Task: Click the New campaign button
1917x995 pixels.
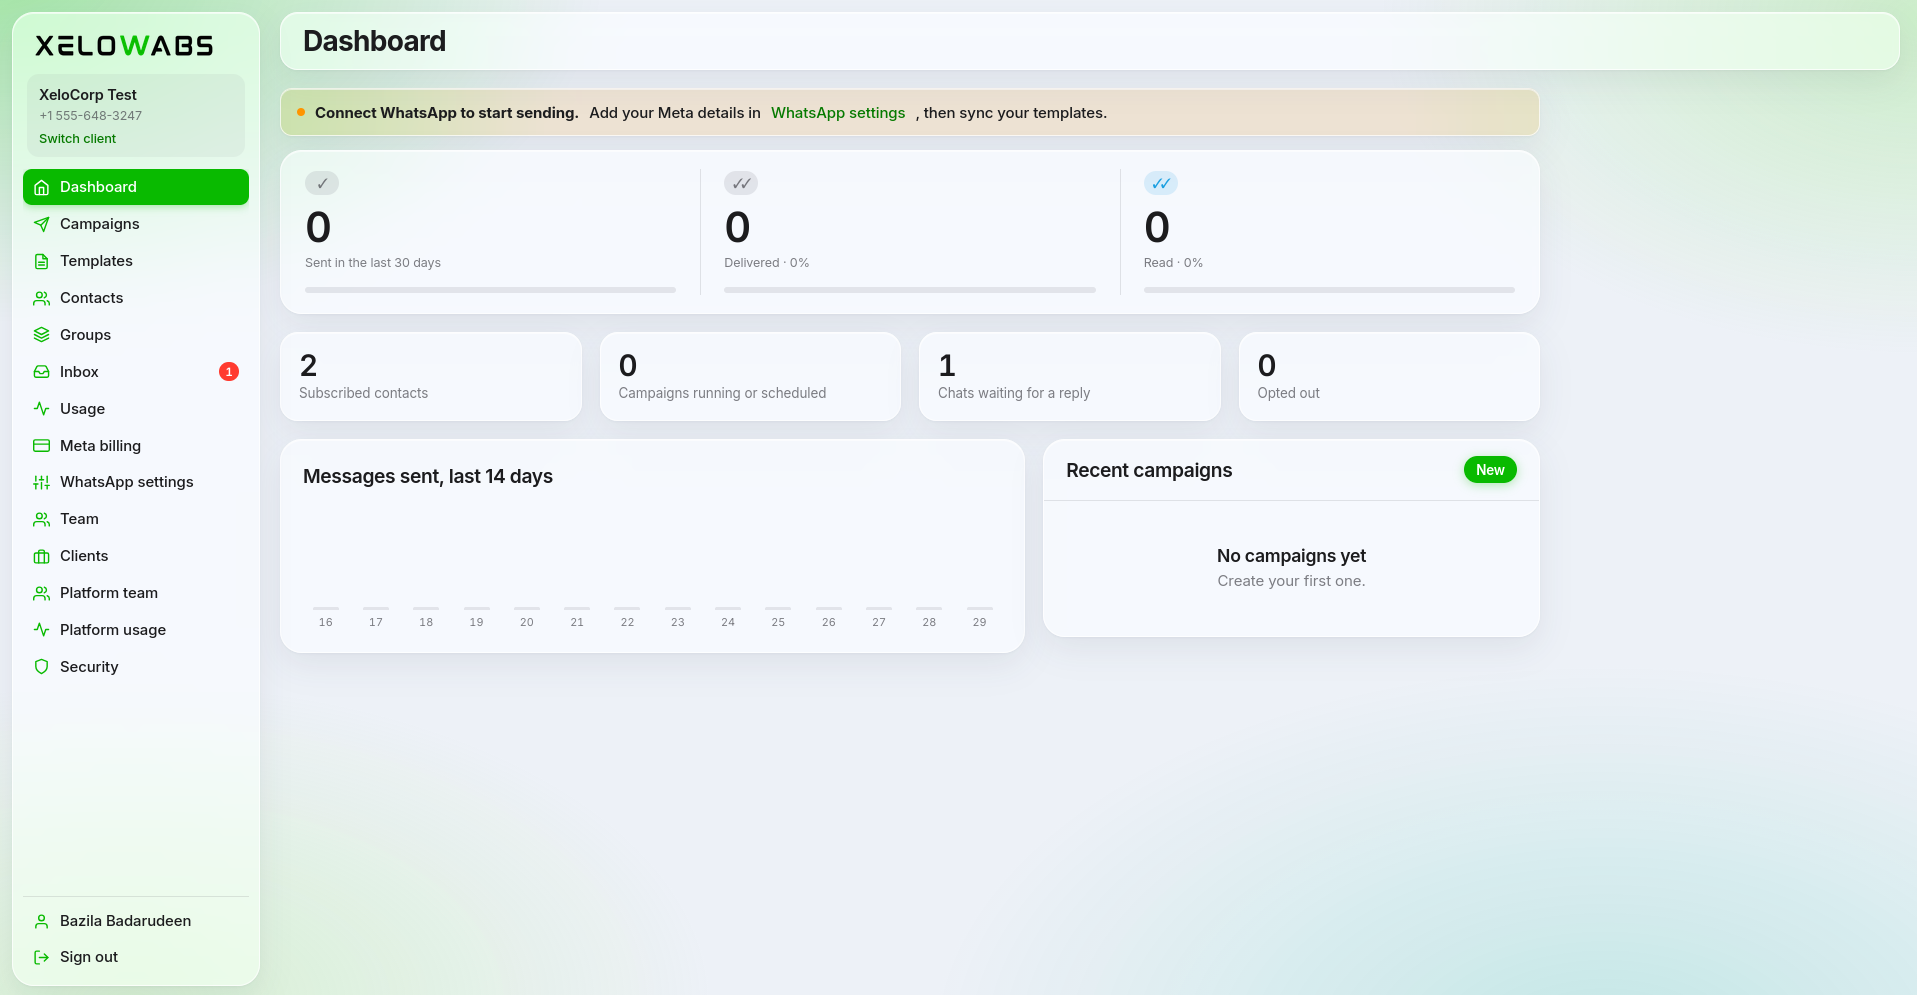Action: (1490, 470)
